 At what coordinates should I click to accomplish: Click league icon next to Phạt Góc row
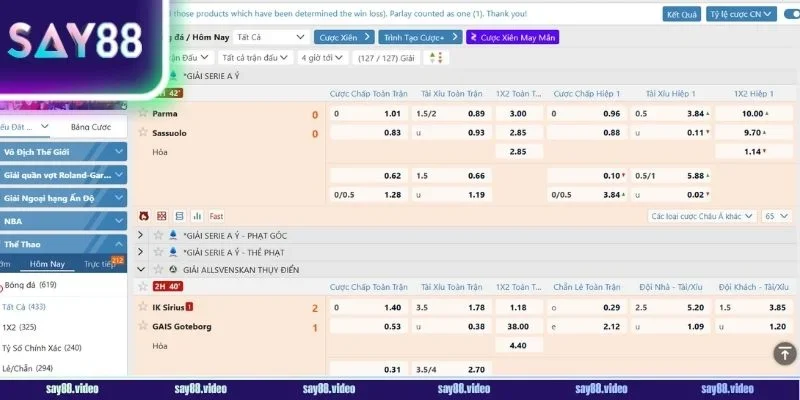[173, 235]
